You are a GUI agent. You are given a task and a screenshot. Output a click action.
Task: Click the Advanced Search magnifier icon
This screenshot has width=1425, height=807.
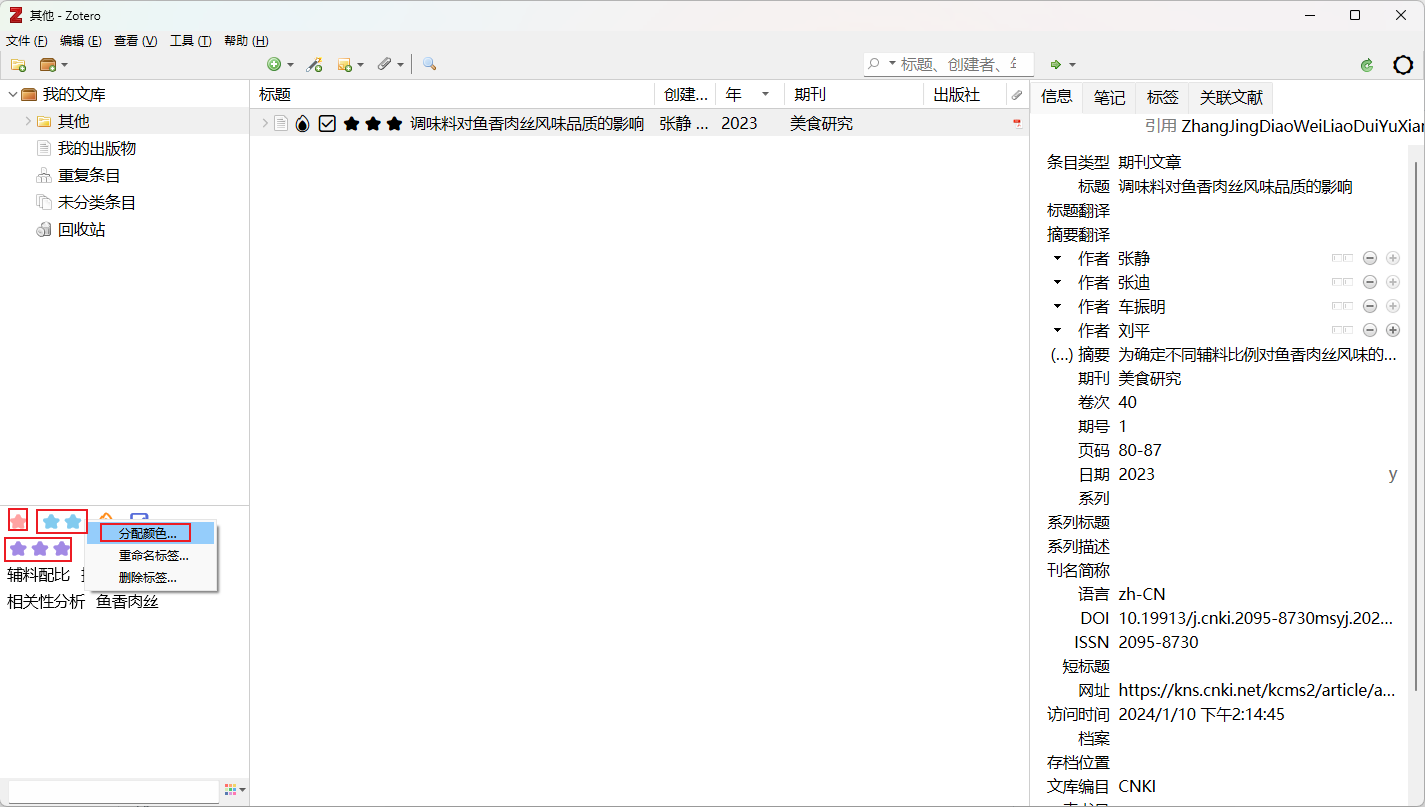point(429,65)
